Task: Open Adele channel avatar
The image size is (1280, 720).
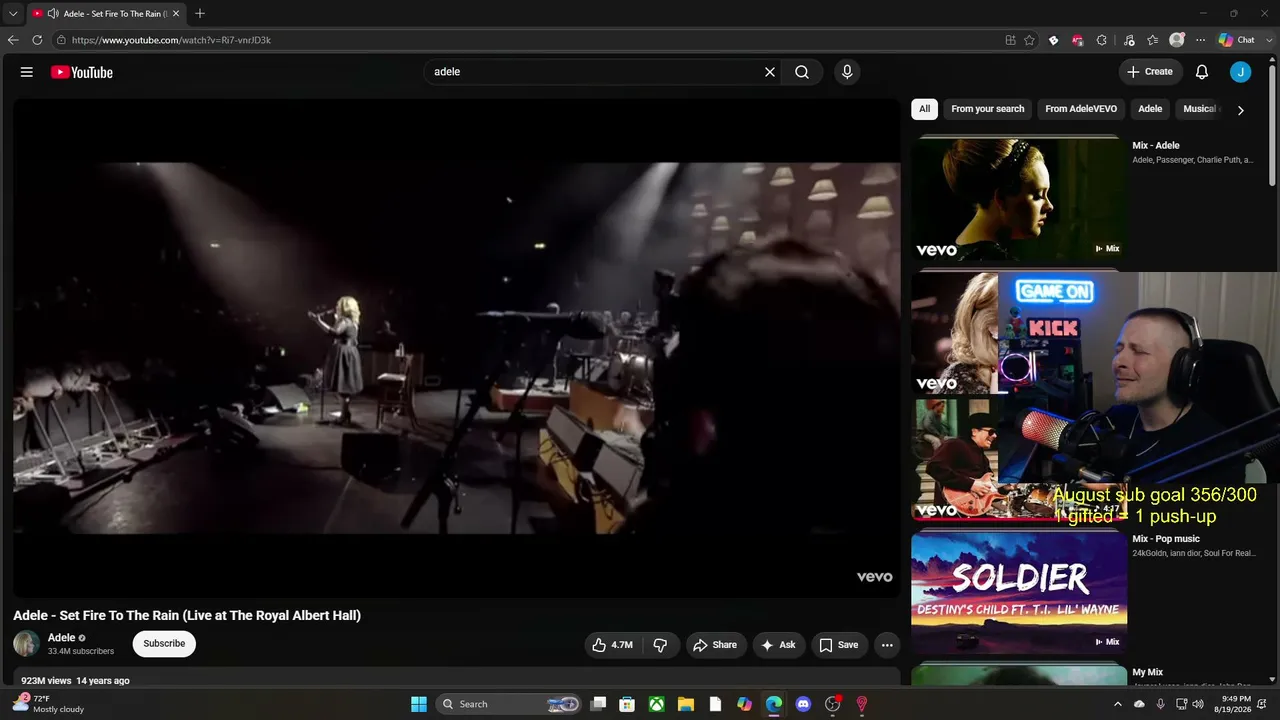Action: (x=27, y=644)
